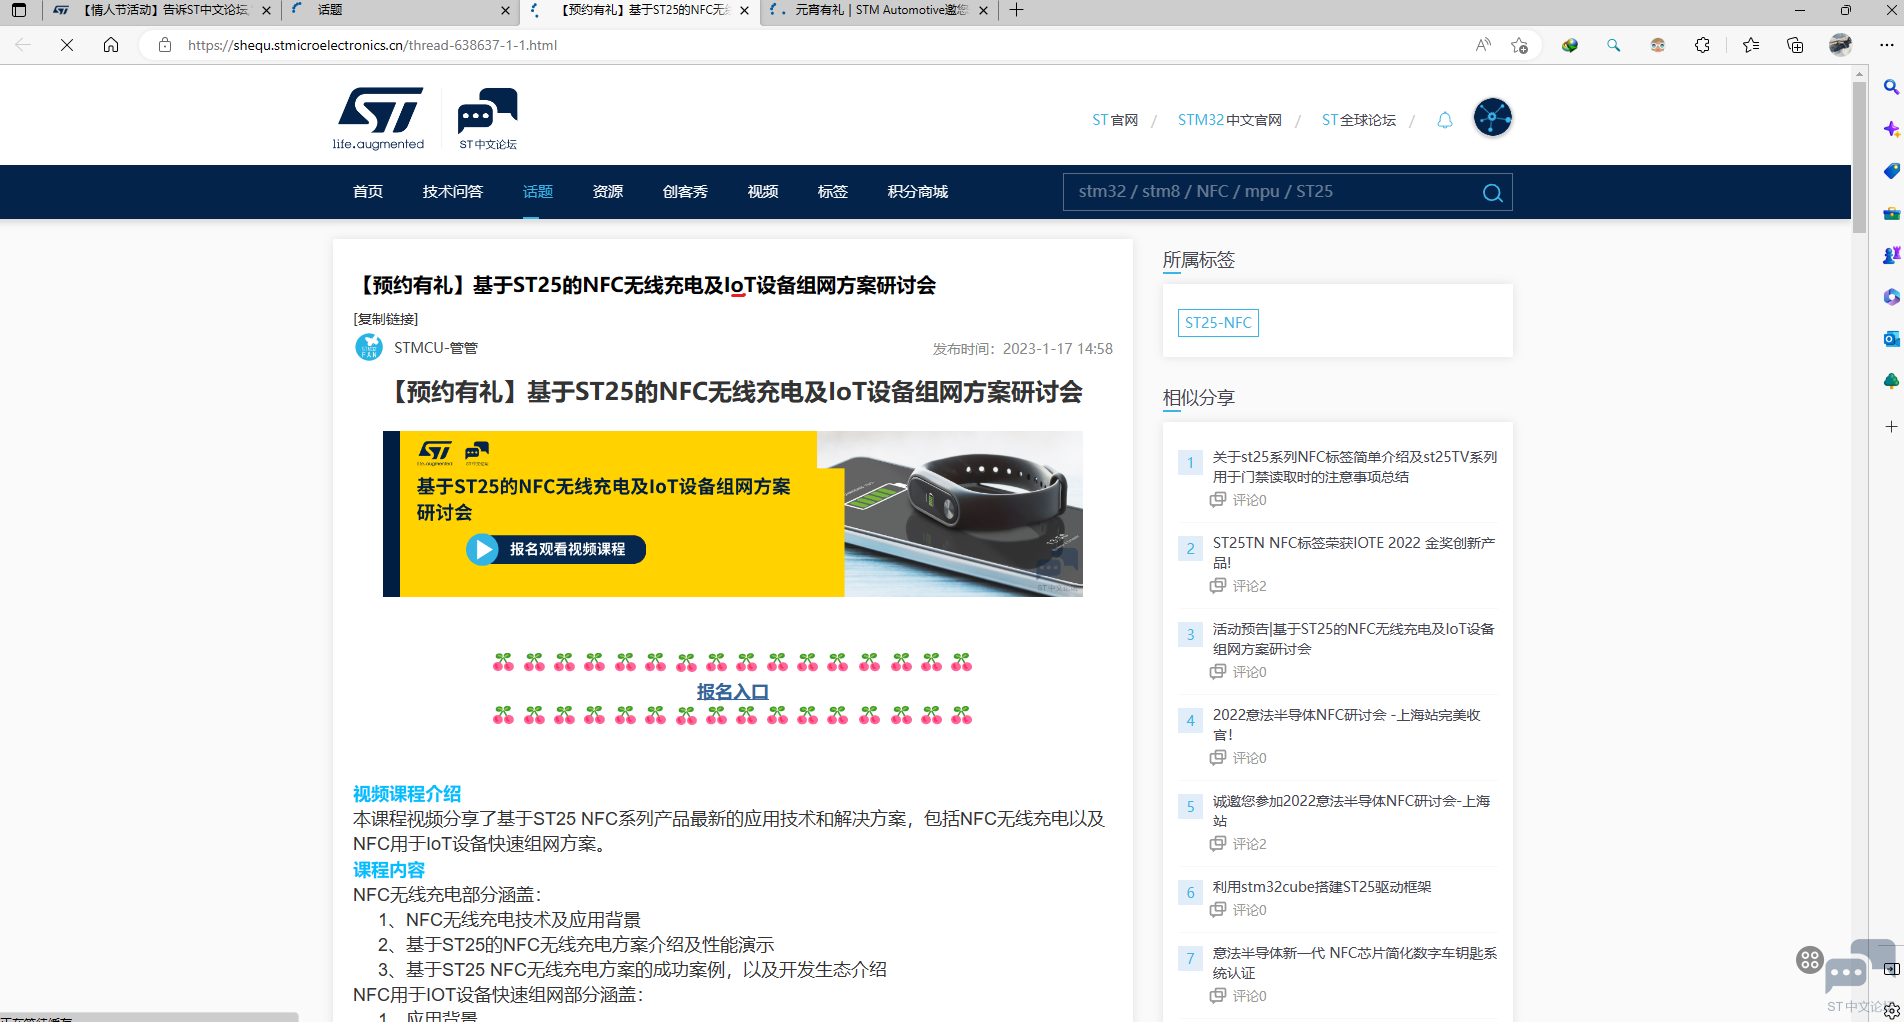Open 创客秀 in the navigation bar
This screenshot has width=1904, height=1022.
(685, 192)
